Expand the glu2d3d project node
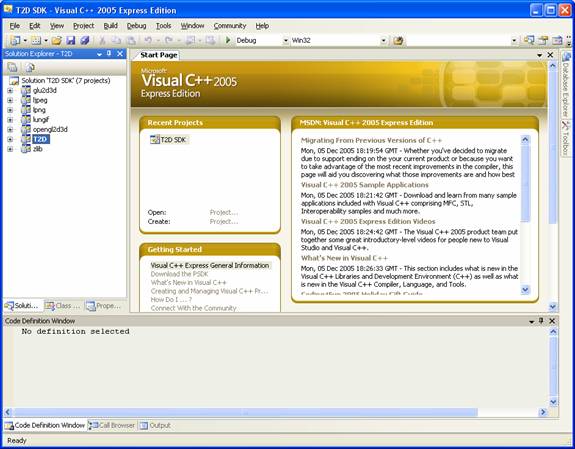 pyautogui.click(x=10, y=90)
